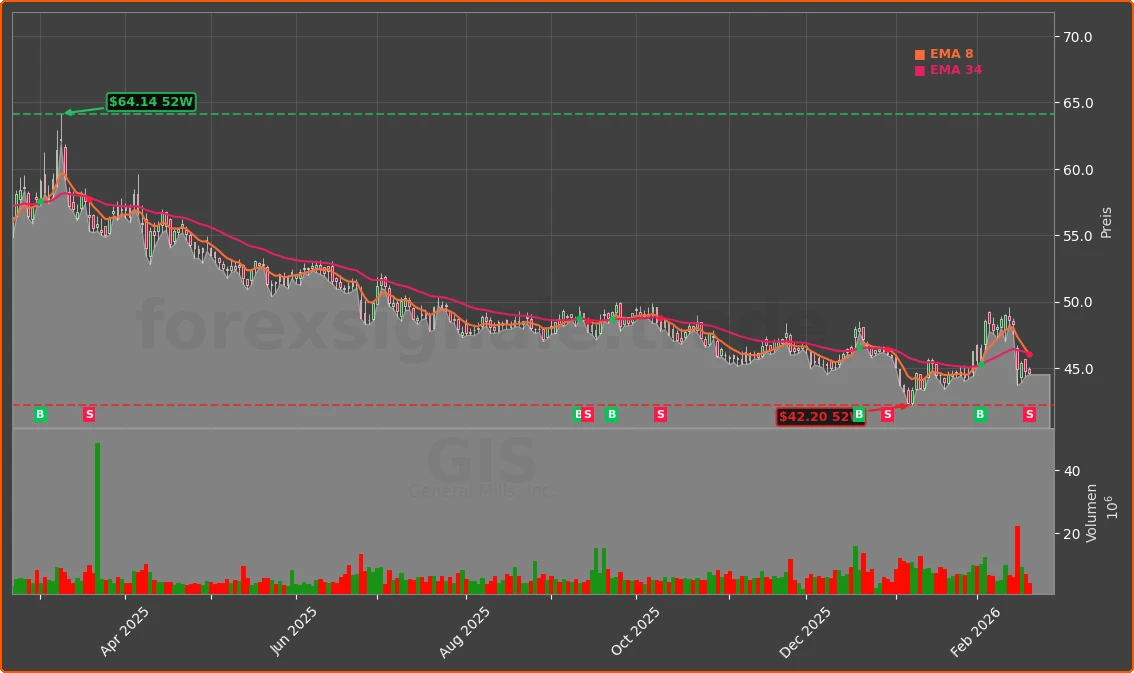Click the orange EMA 8 legend swatch
This screenshot has width=1134, height=673.
pos(920,55)
